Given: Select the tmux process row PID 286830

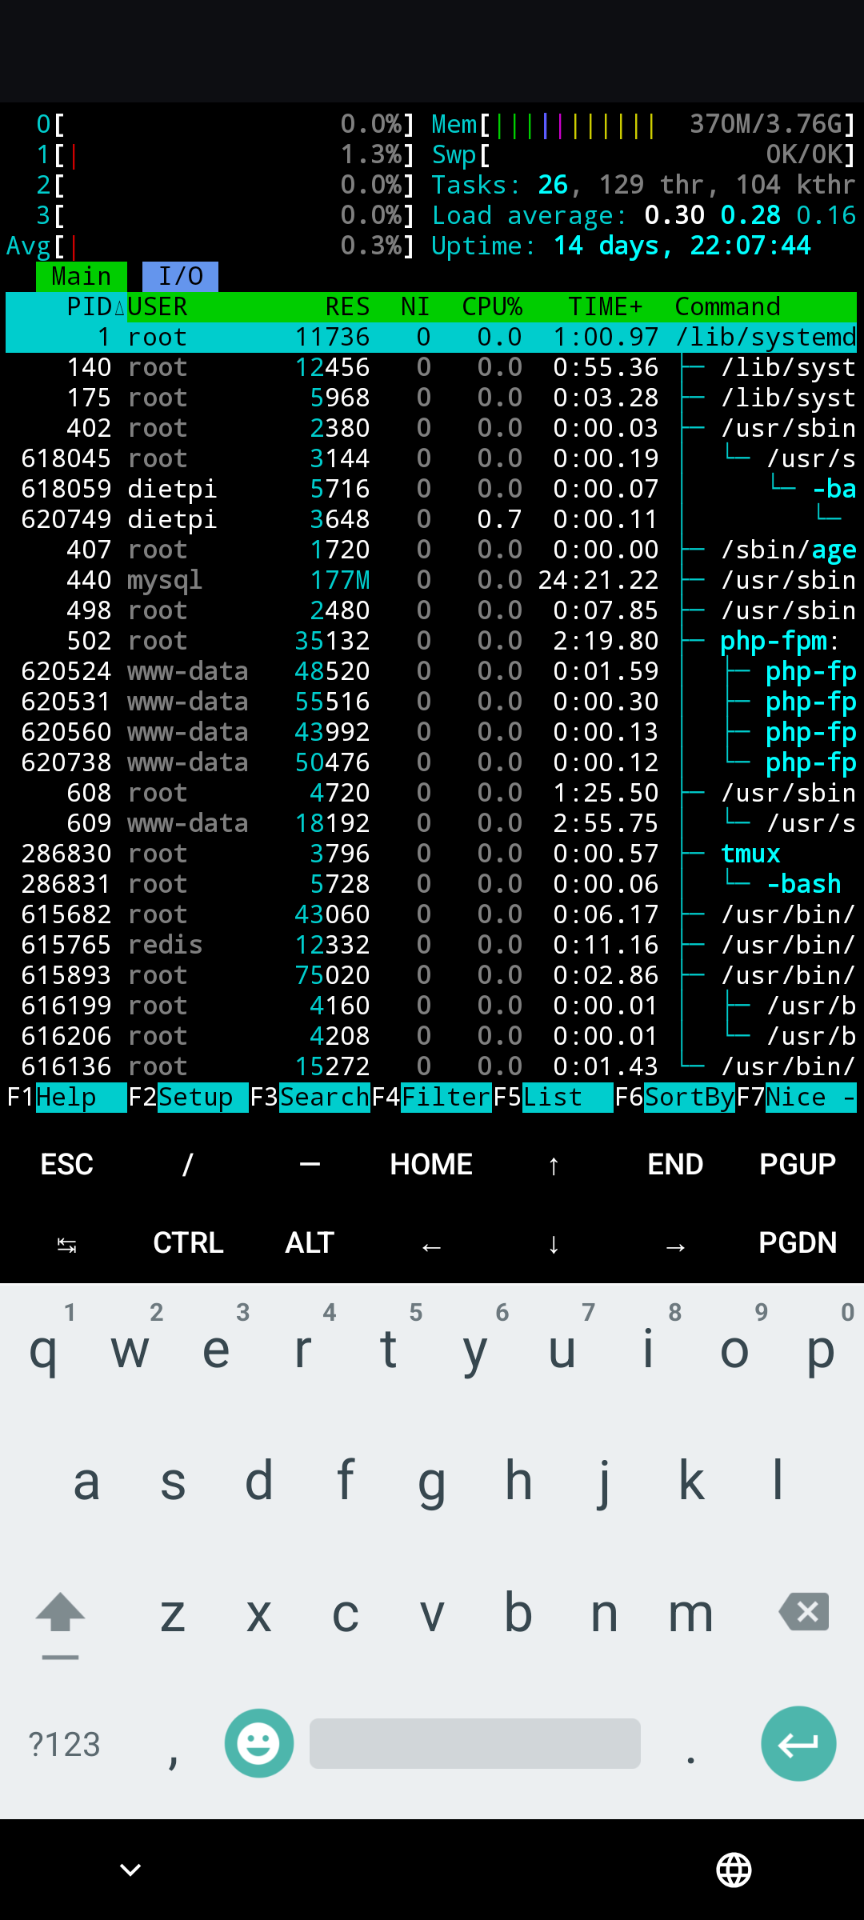Looking at the screenshot, I should point(431,854).
